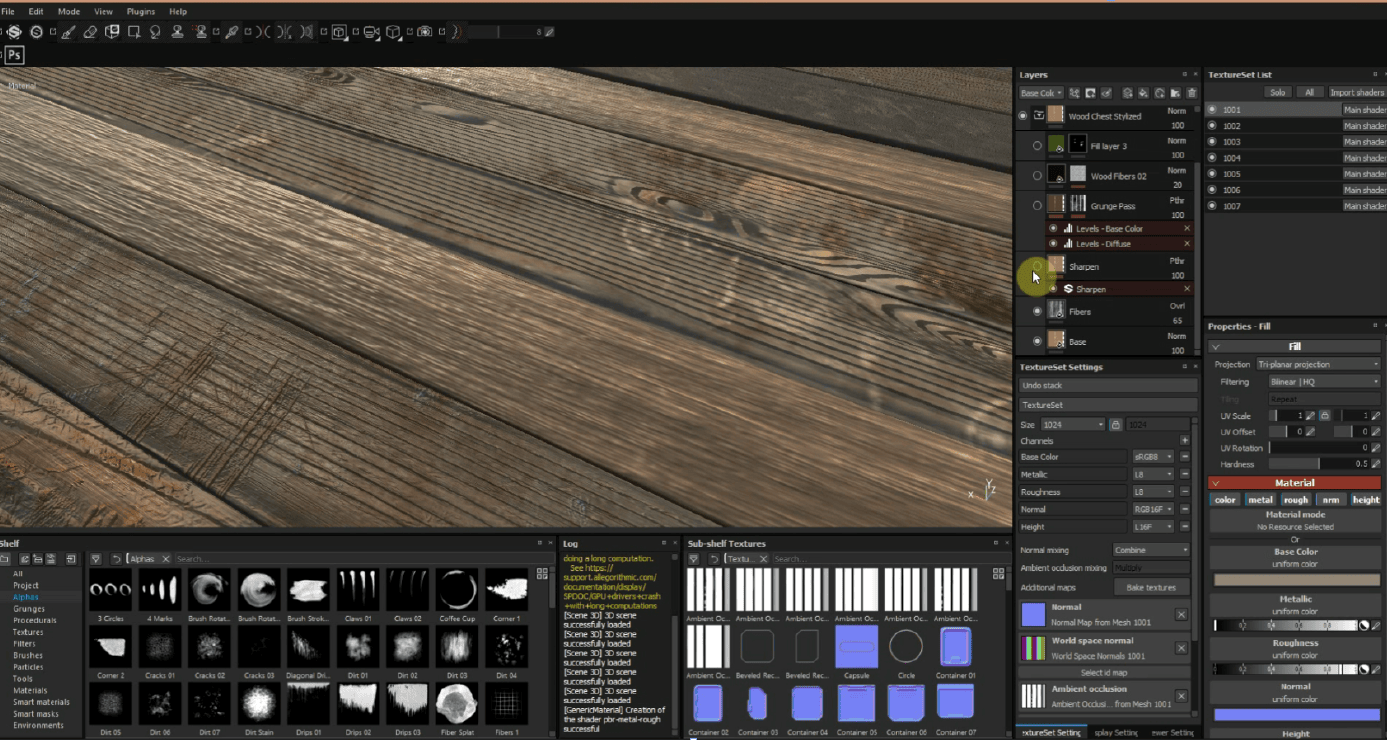The width and height of the screenshot is (1387, 740).
Task: Open the TextureSet Size dropdown
Action: pos(1073,424)
